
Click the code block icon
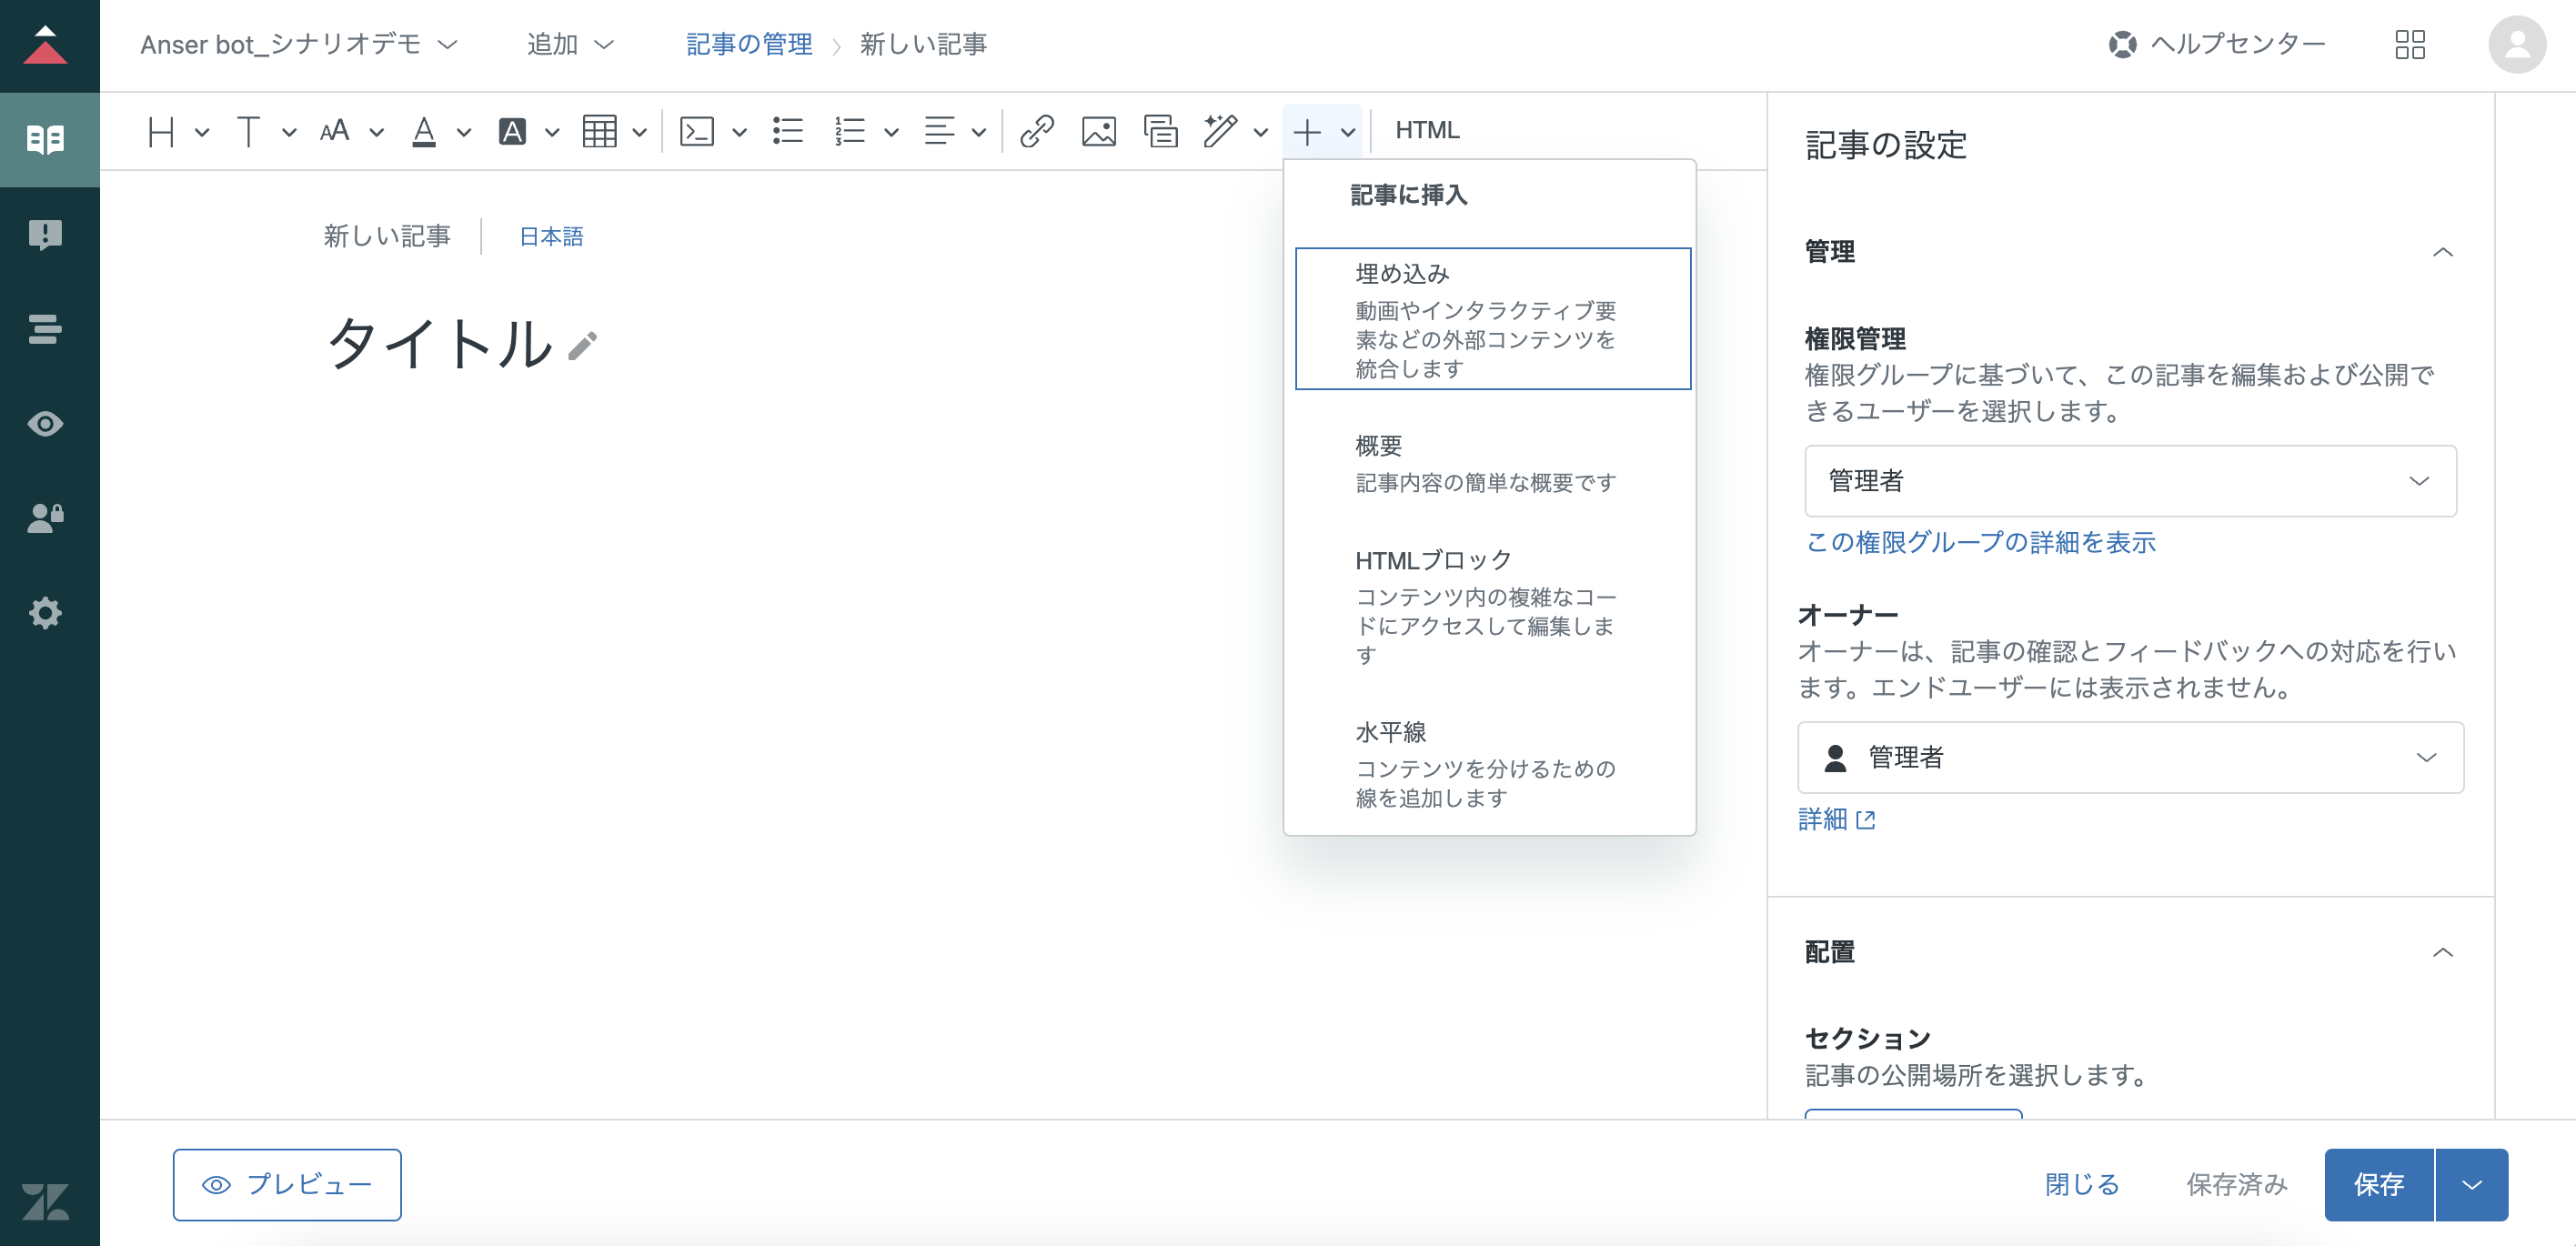click(697, 131)
